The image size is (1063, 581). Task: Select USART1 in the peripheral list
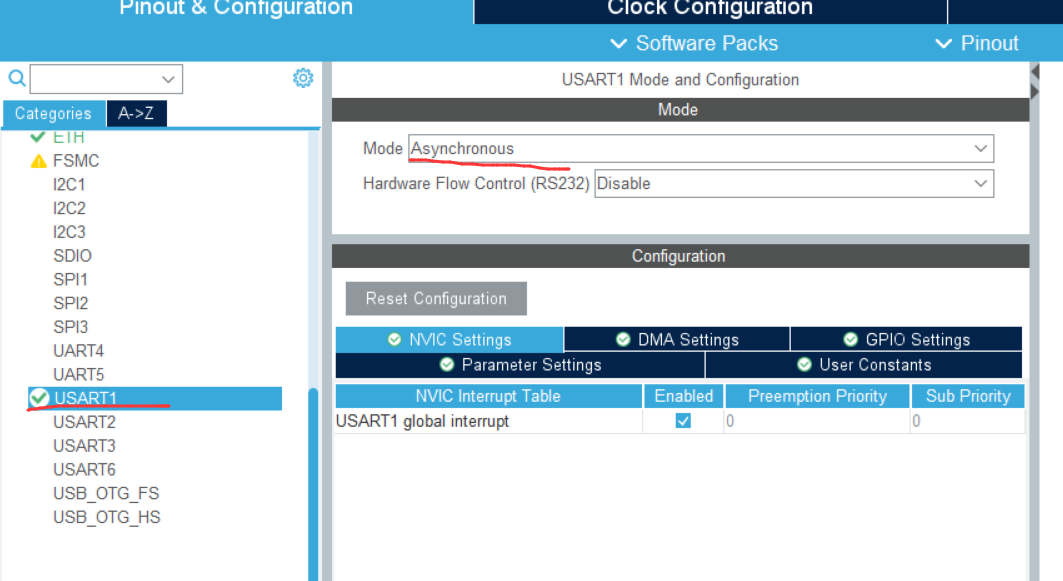(x=155, y=398)
